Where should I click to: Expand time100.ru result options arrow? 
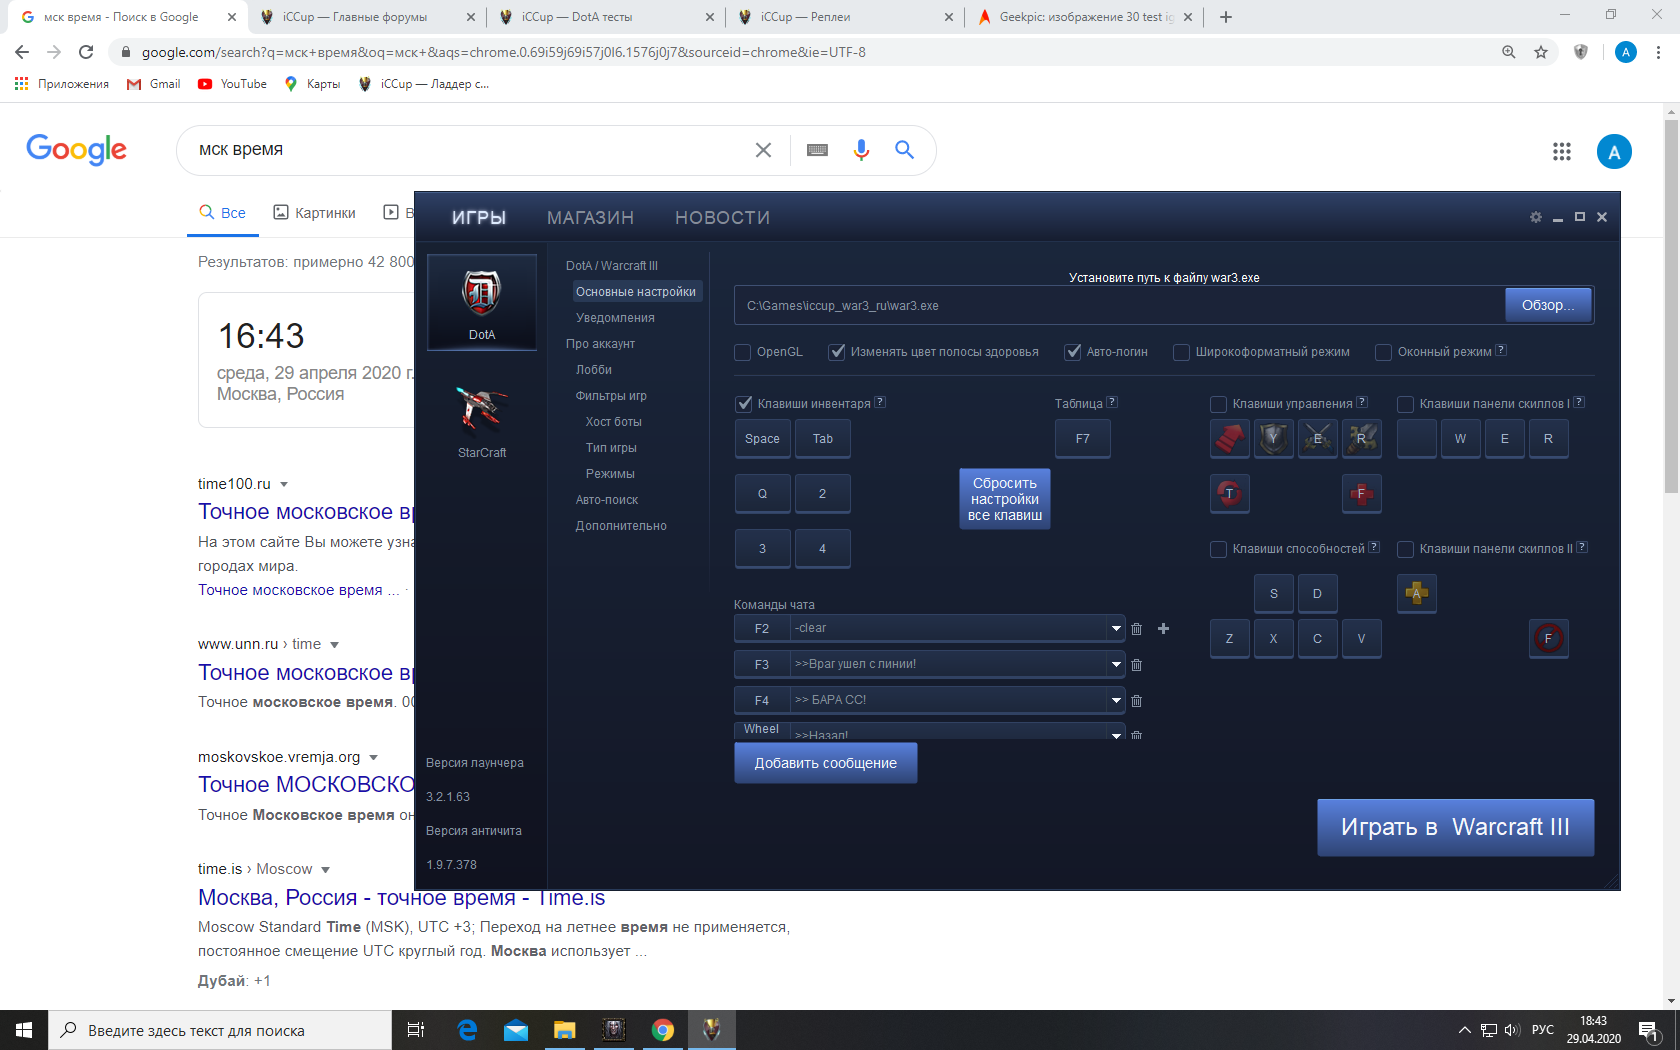pos(284,484)
